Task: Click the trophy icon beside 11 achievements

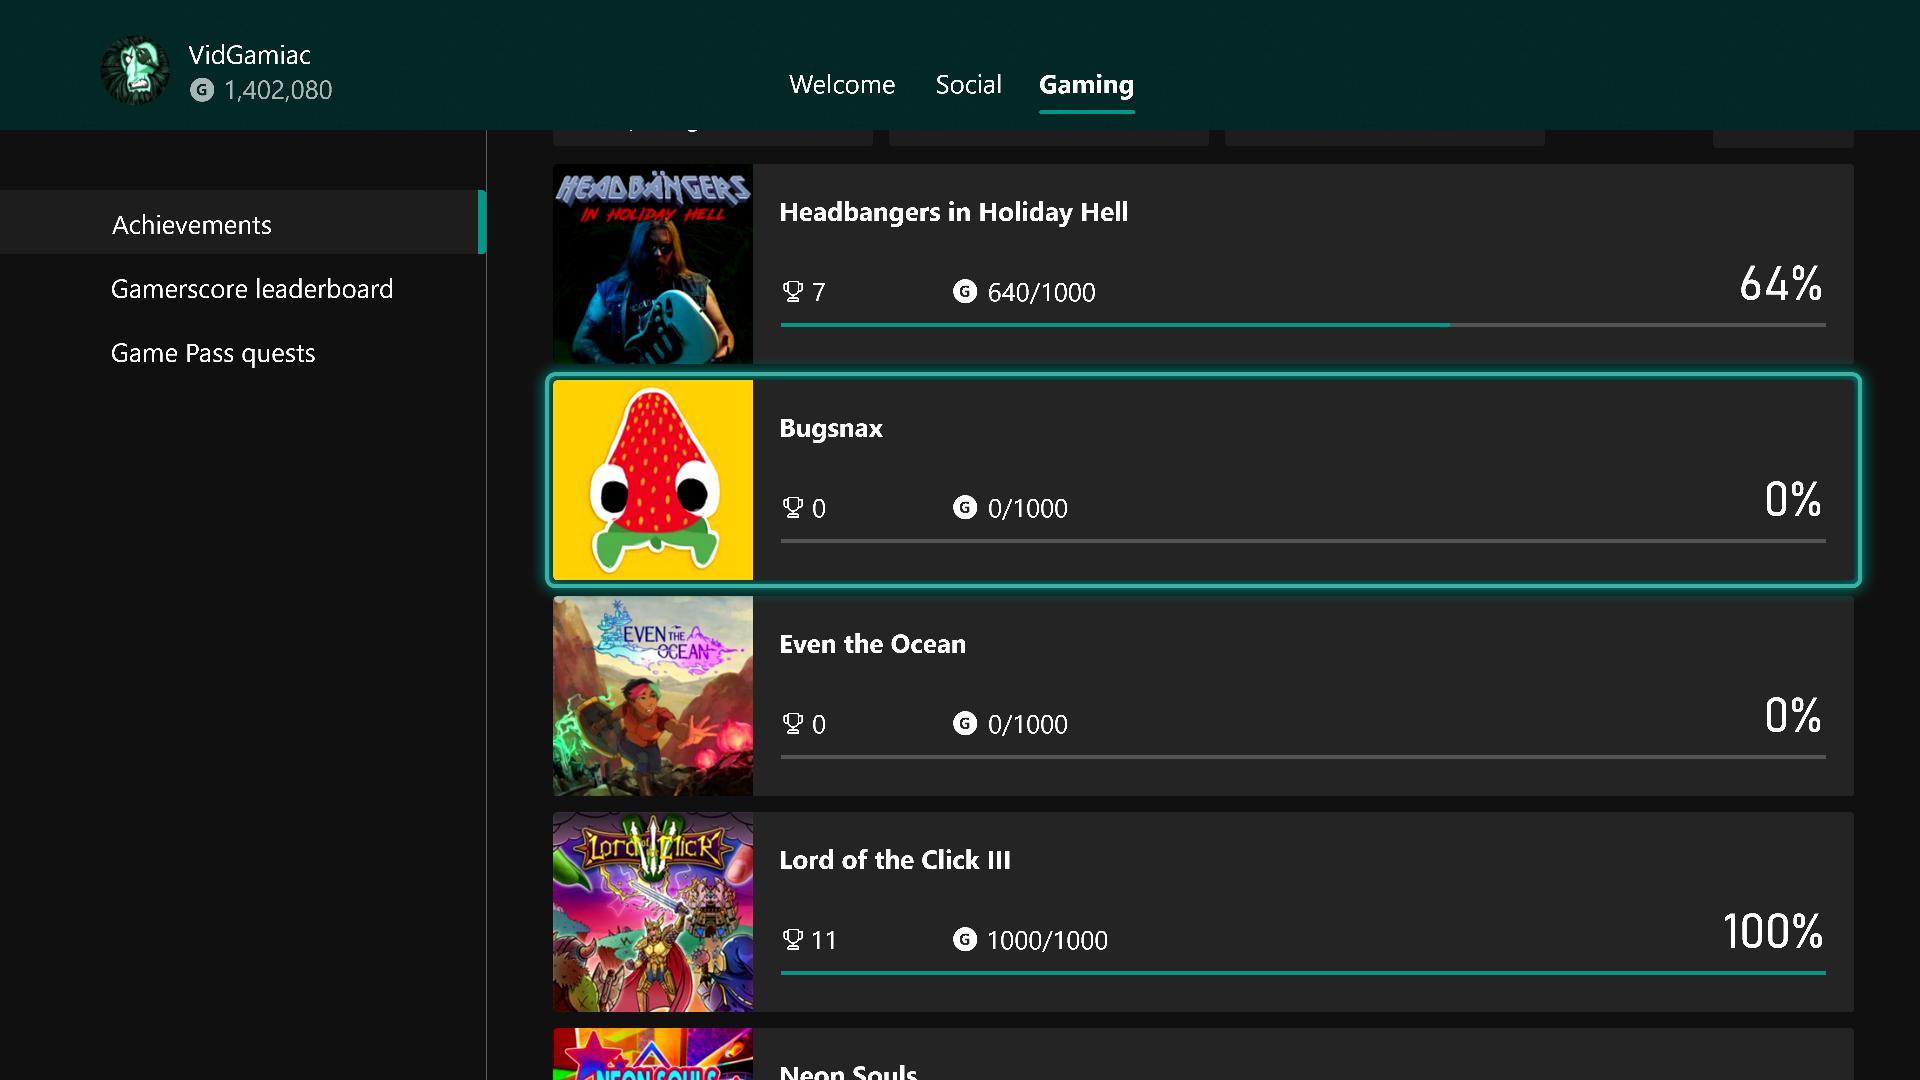Action: [x=792, y=940]
